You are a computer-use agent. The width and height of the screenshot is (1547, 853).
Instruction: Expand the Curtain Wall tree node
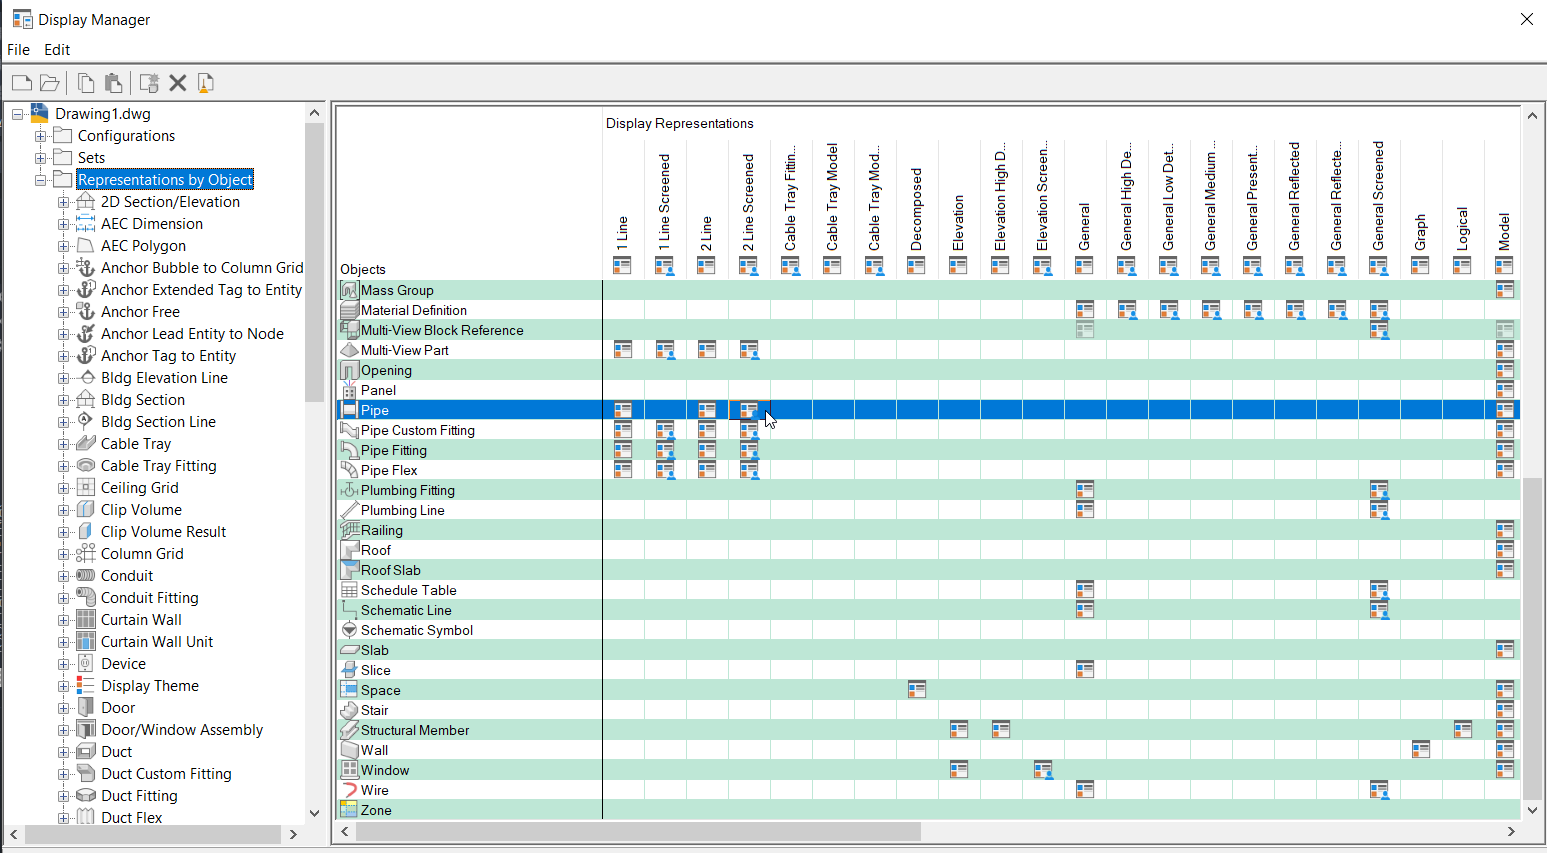click(x=64, y=620)
